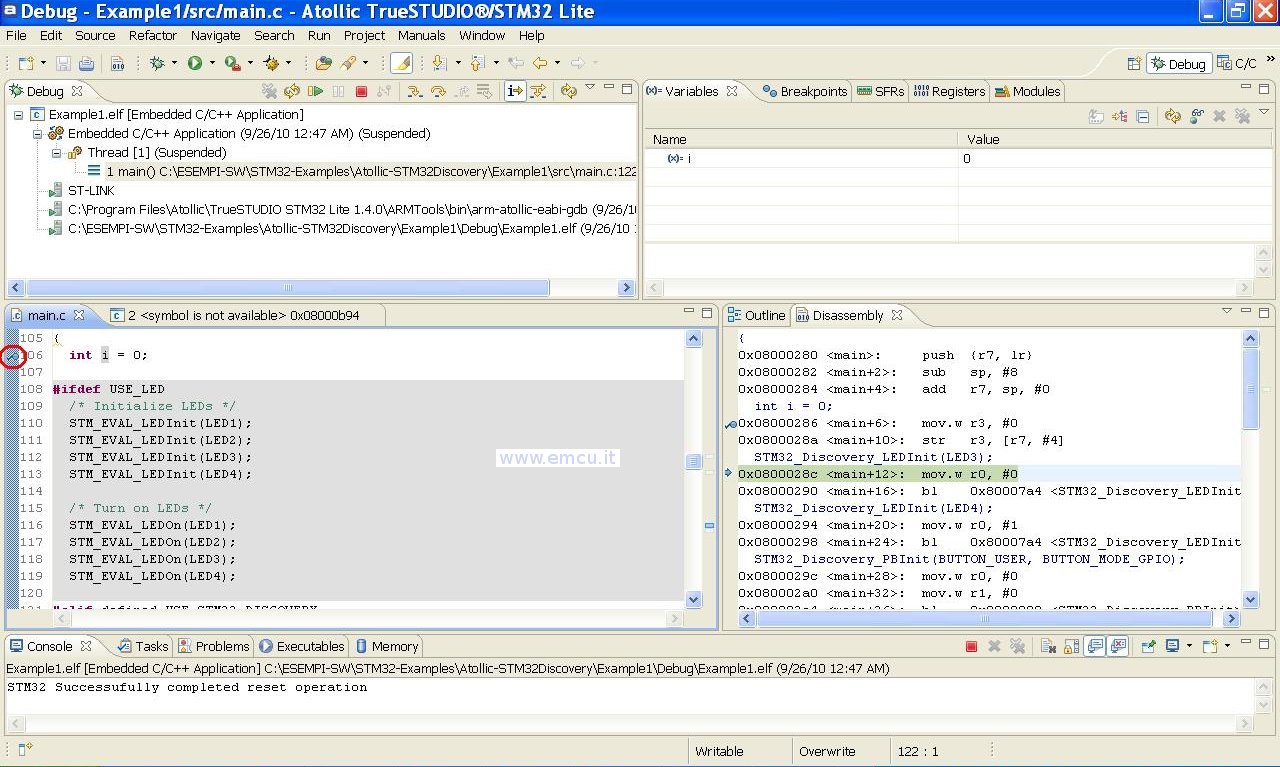Toggle the Use Step Filters icon in Debug view
The height and width of the screenshot is (767, 1280).
pos(538,91)
